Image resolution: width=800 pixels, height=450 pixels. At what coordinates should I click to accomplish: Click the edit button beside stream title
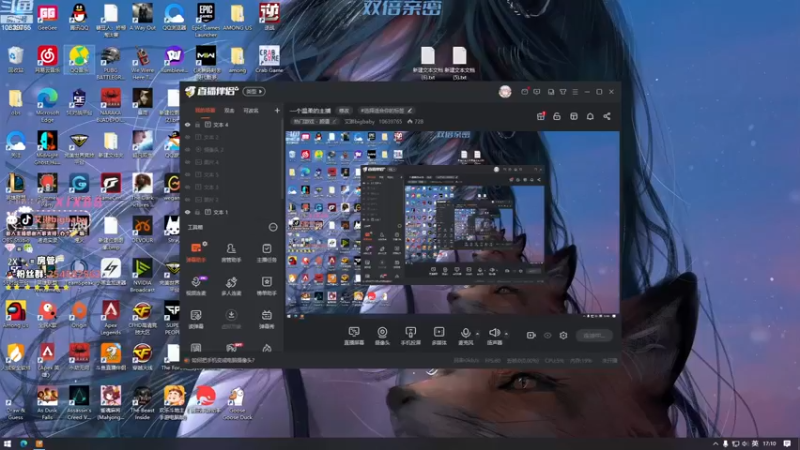coord(344,110)
